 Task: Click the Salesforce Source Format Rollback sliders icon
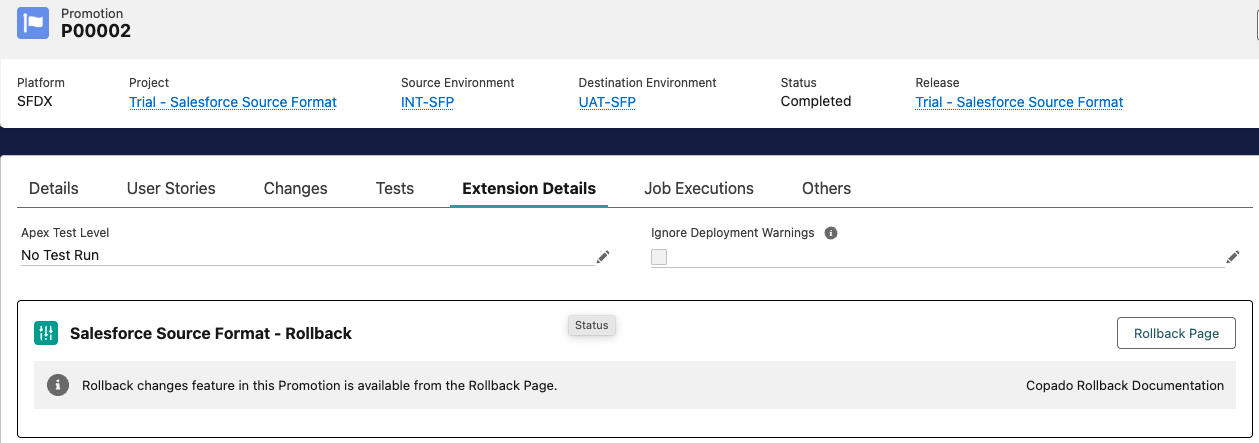click(46, 333)
